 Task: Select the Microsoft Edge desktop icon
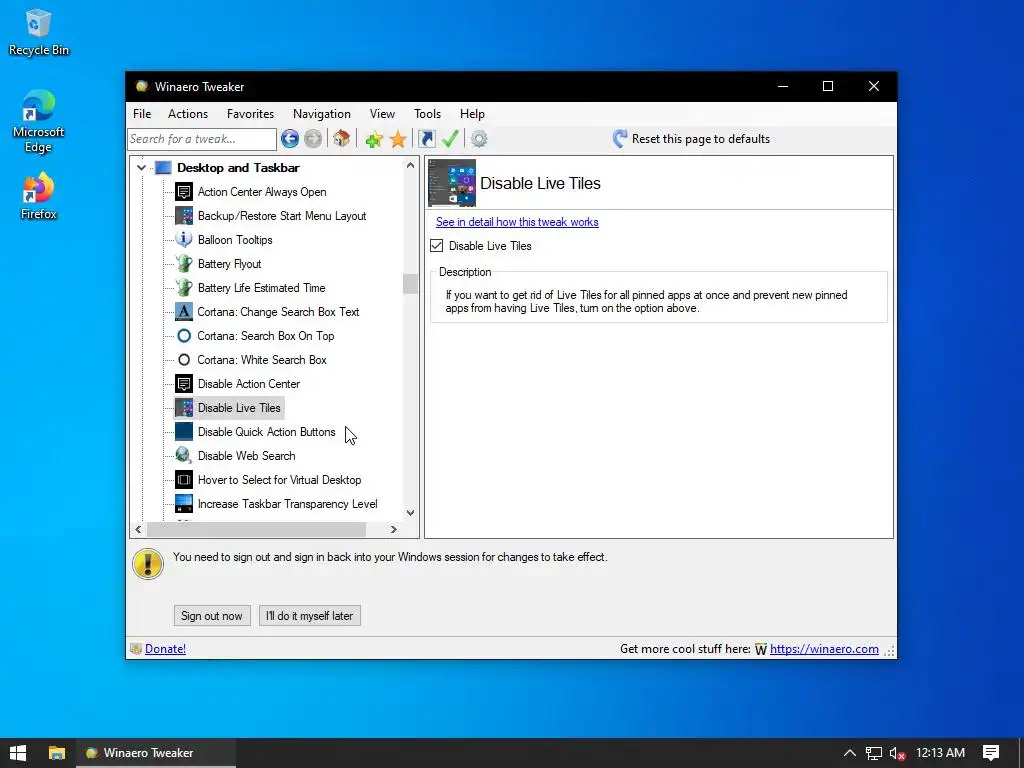point(38,121)
